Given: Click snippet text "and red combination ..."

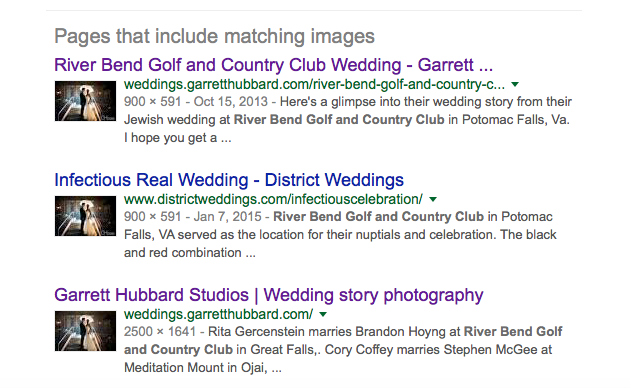Looking at the screenshot, I should [x=190, y=253].
